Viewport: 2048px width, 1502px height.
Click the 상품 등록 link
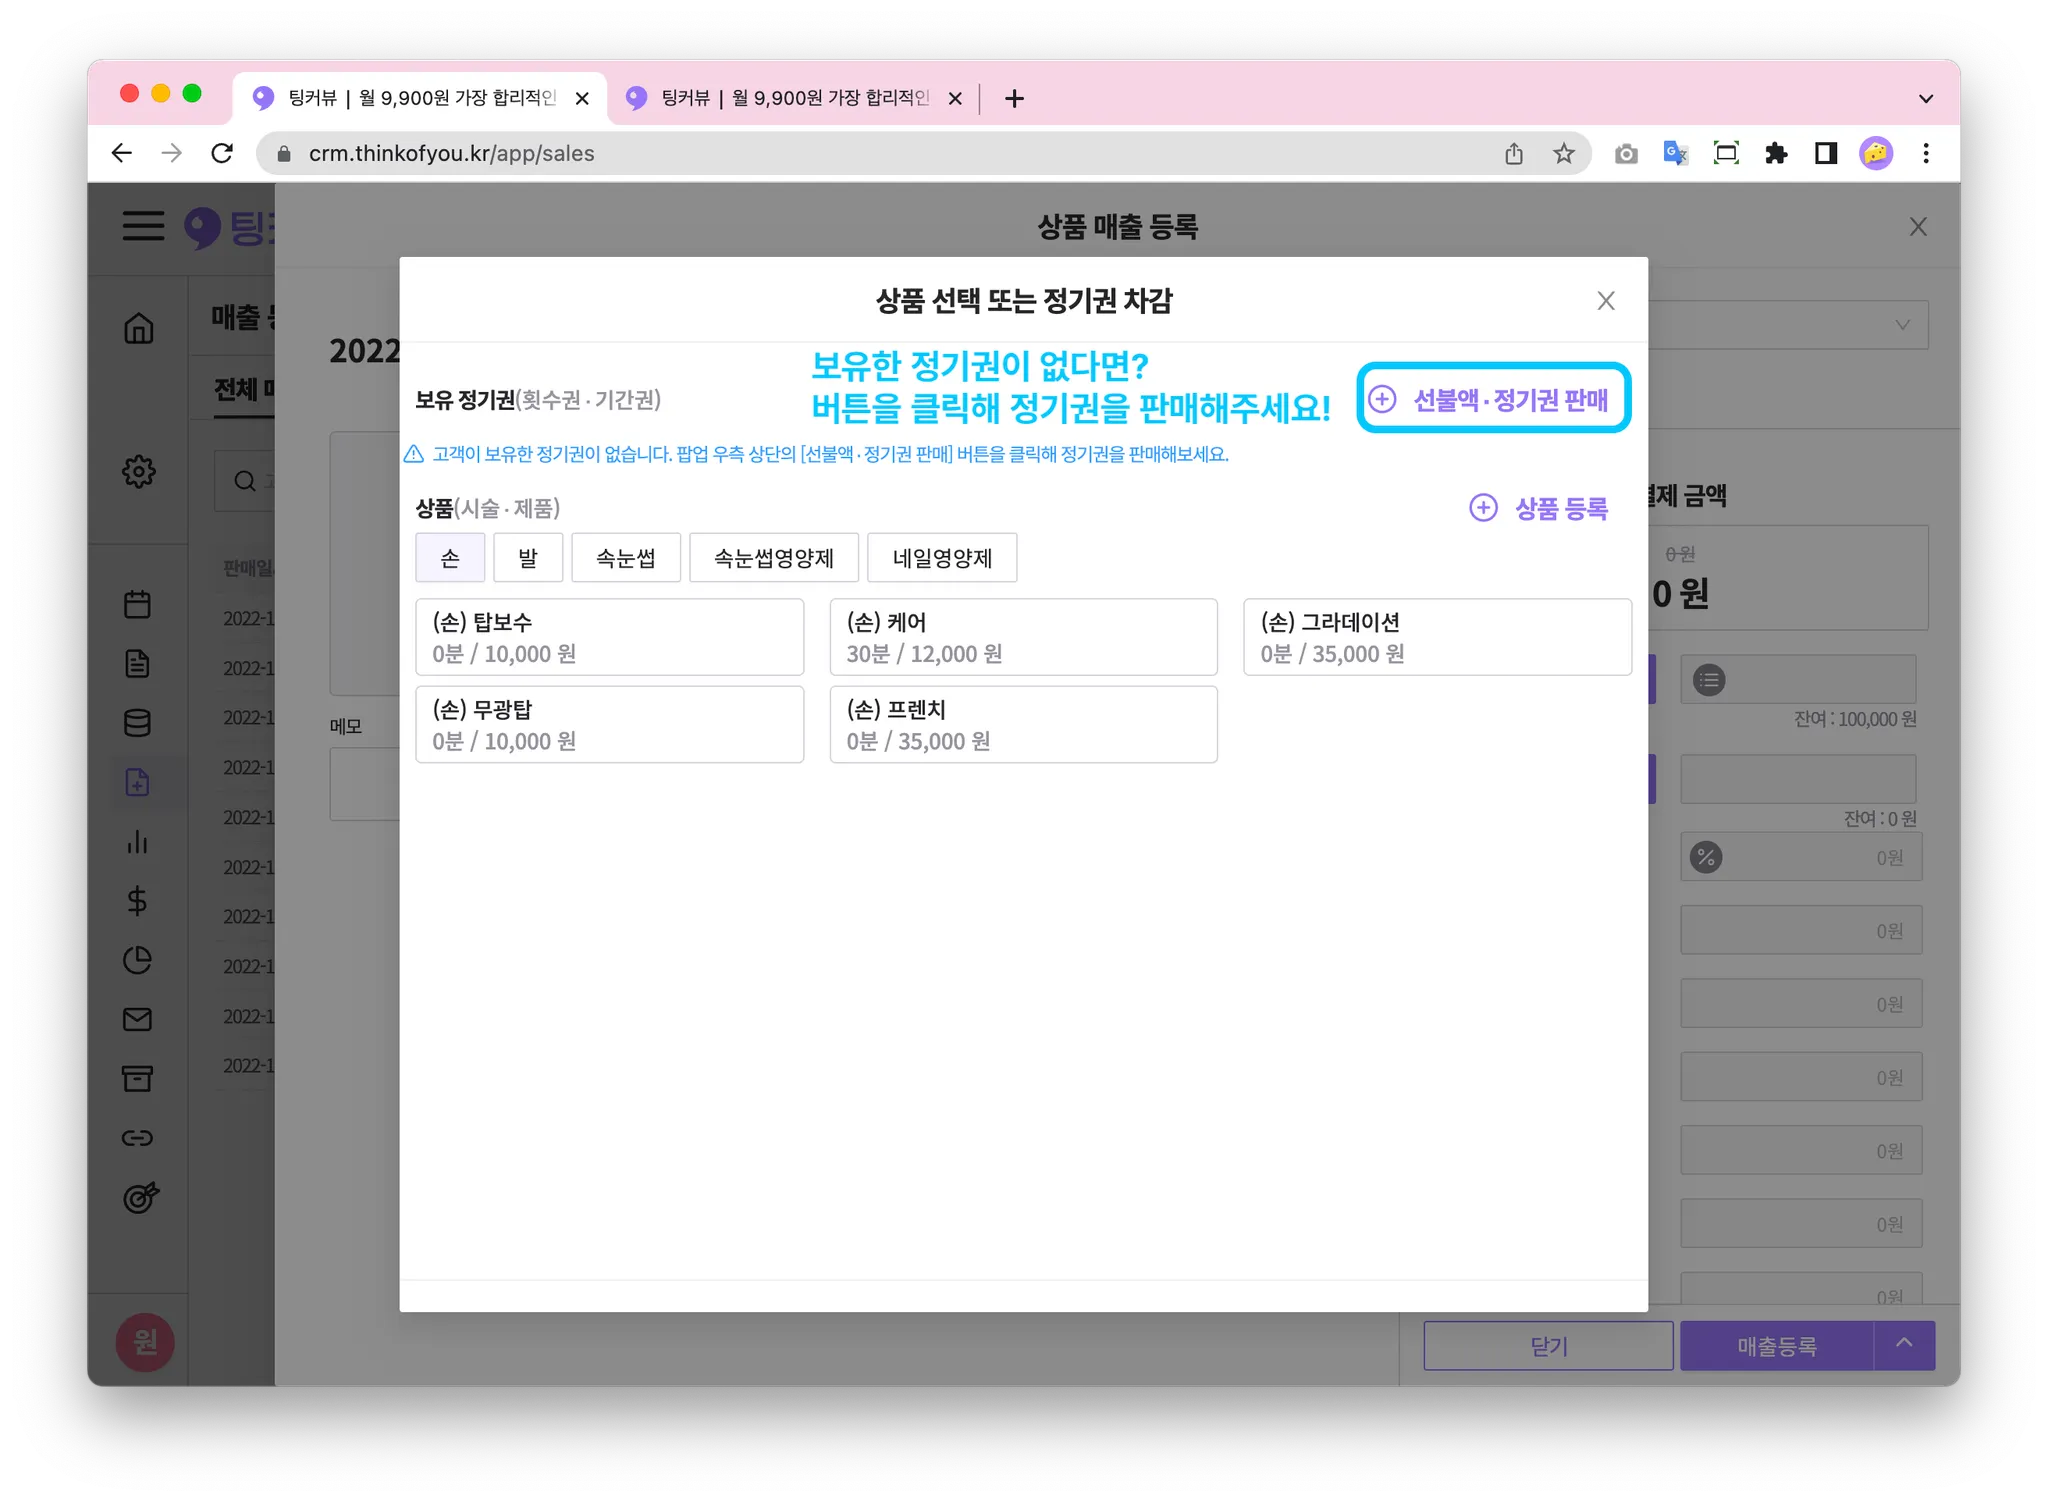[1540, 508]
